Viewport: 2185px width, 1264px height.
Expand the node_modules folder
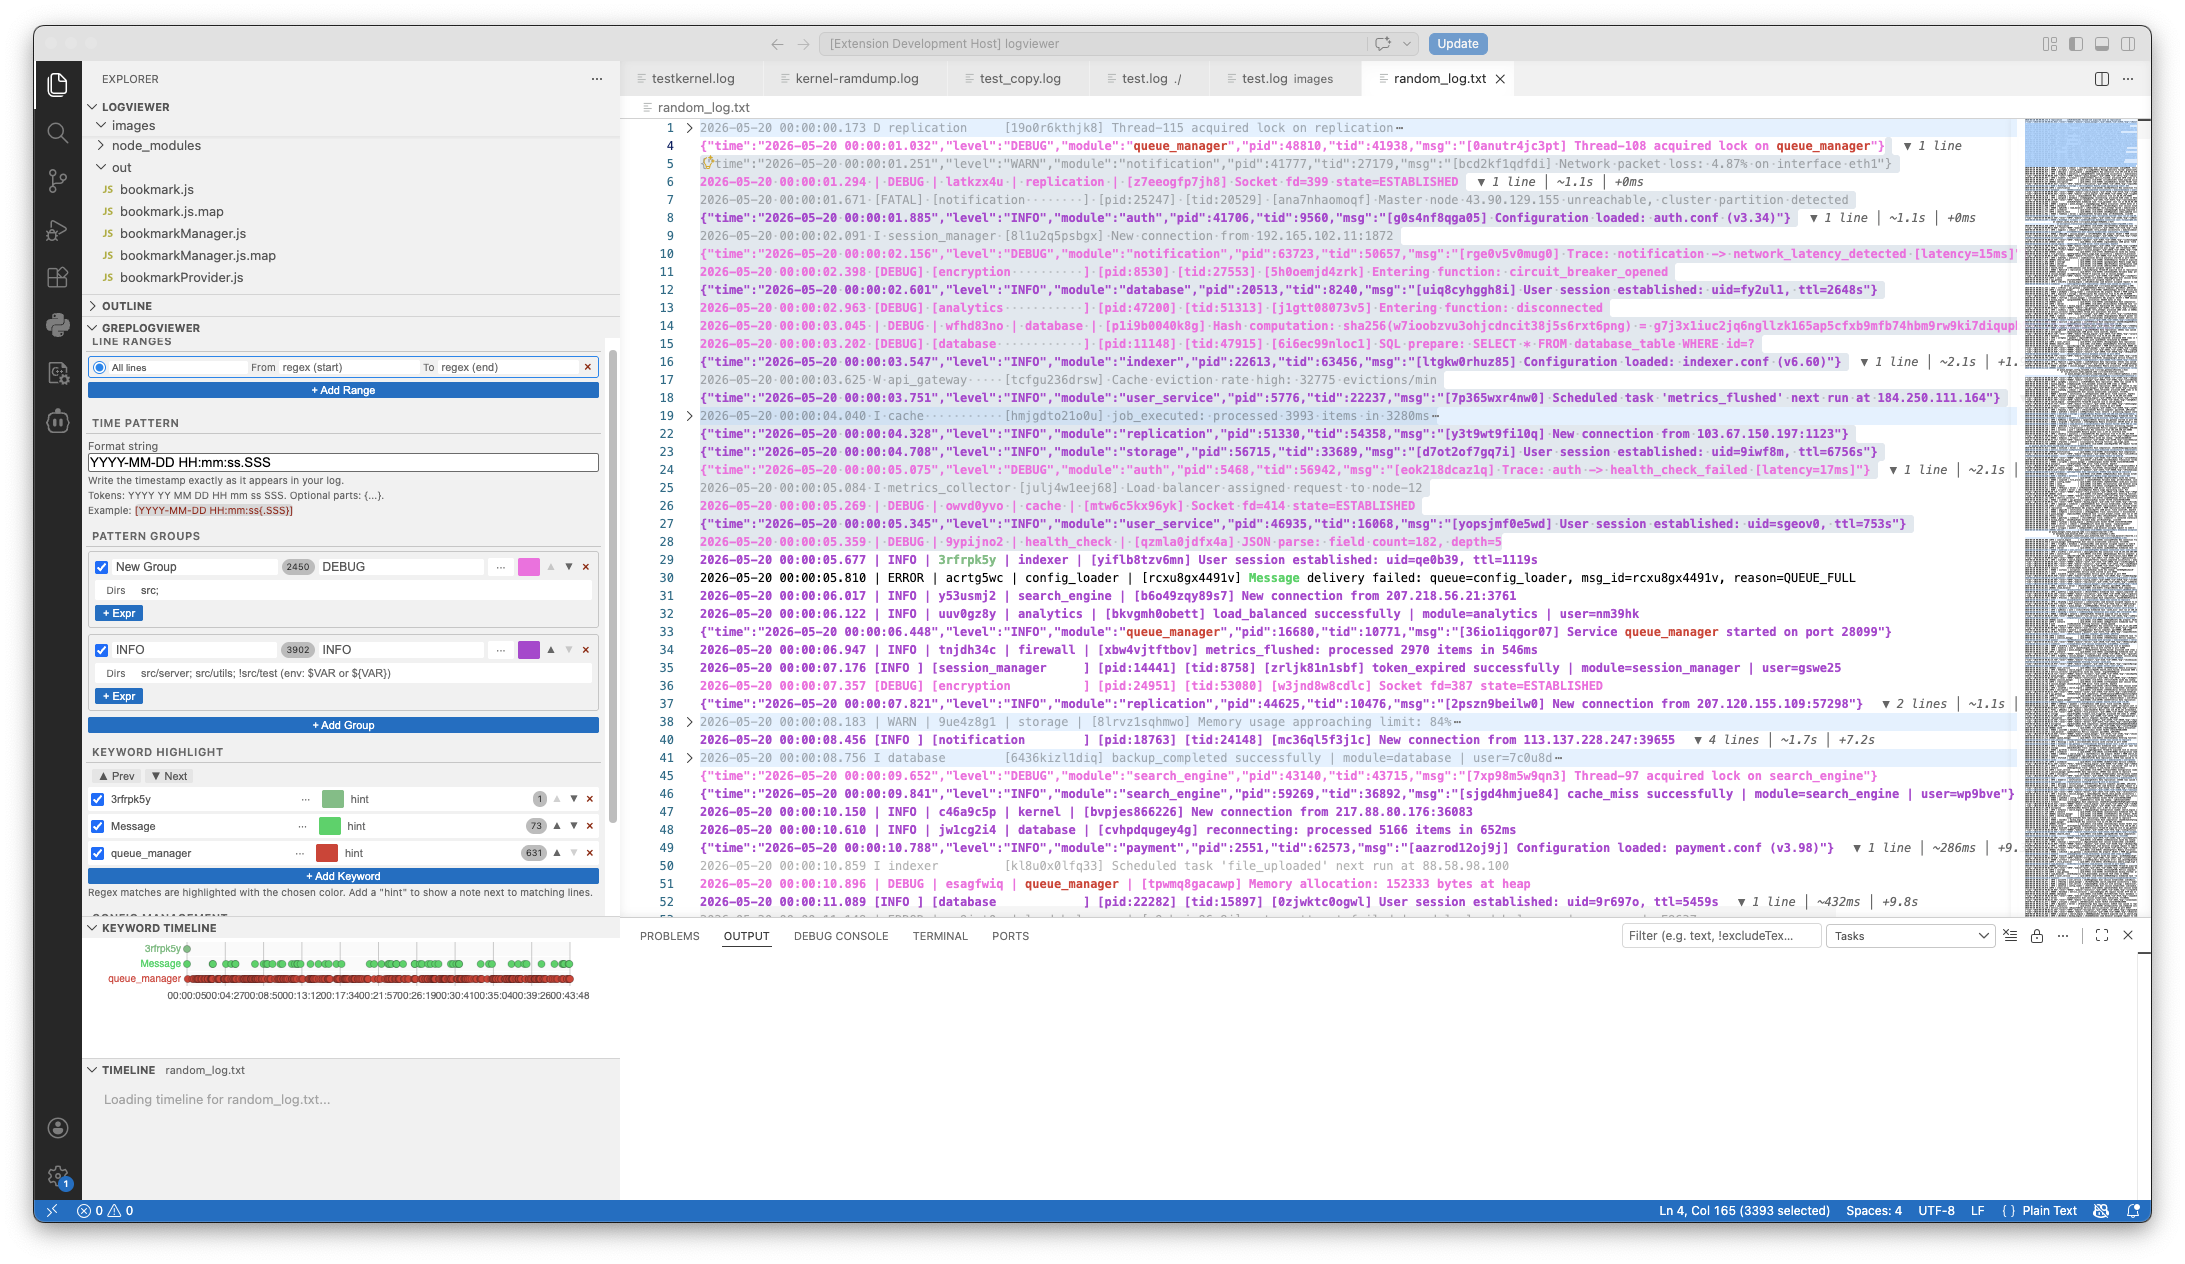point(156,146)
